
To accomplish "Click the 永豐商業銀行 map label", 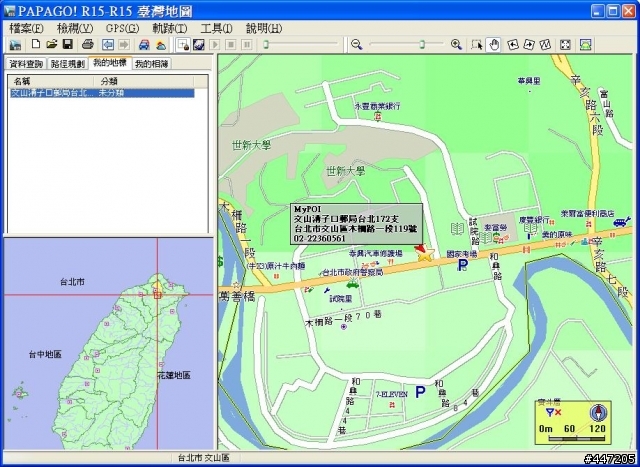I will click(x=377, y=107).
